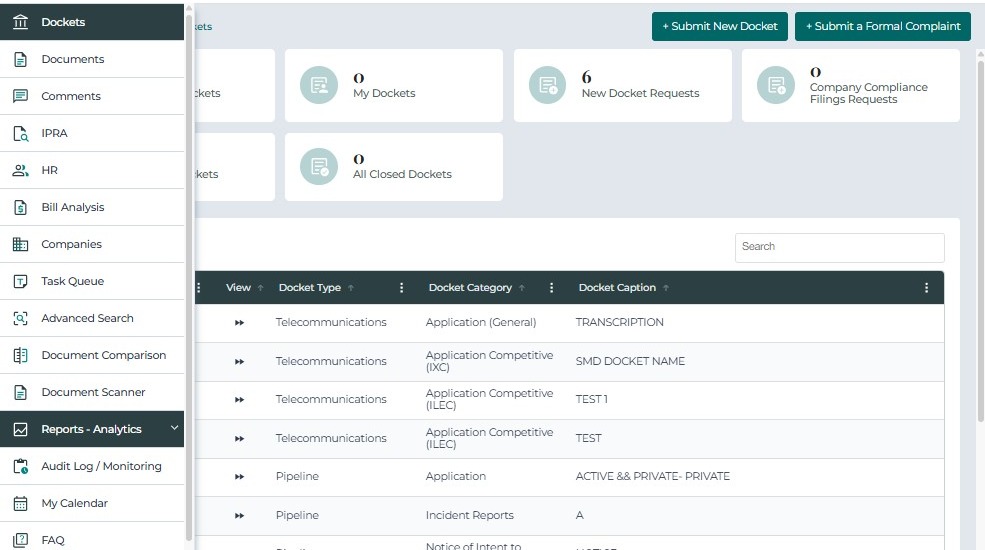
Task: Click the HR people icon
Action: point(20,170)
